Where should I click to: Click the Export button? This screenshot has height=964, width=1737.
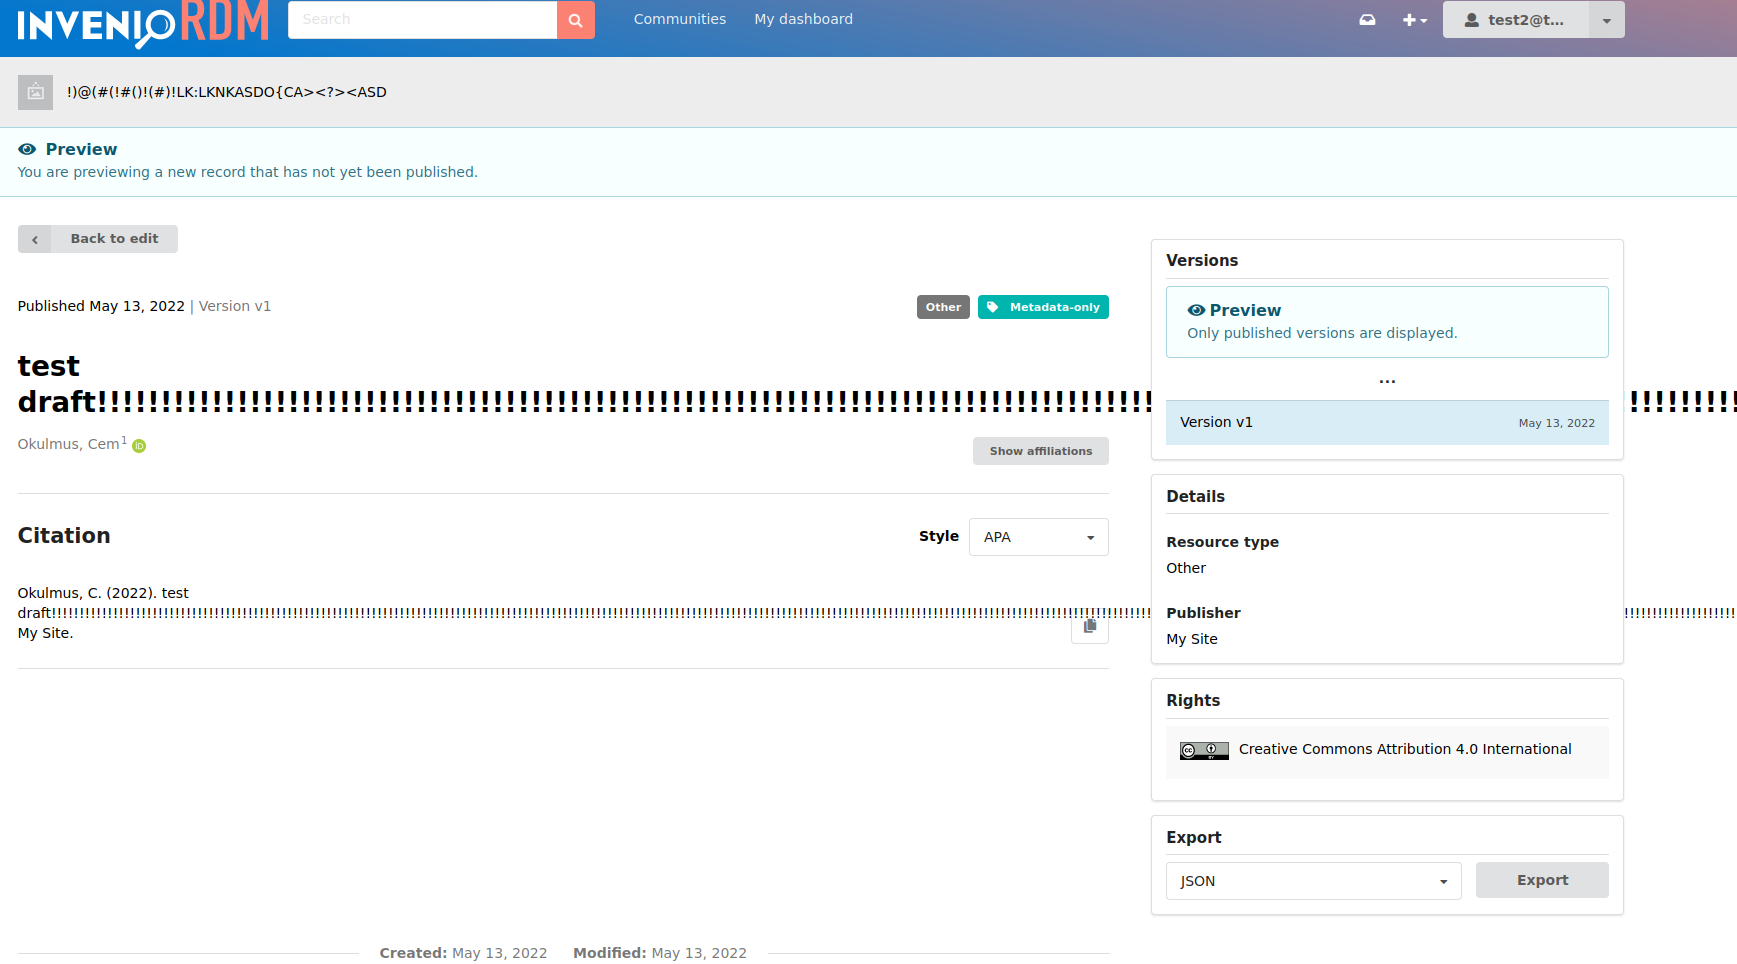tap(1541, 880)
